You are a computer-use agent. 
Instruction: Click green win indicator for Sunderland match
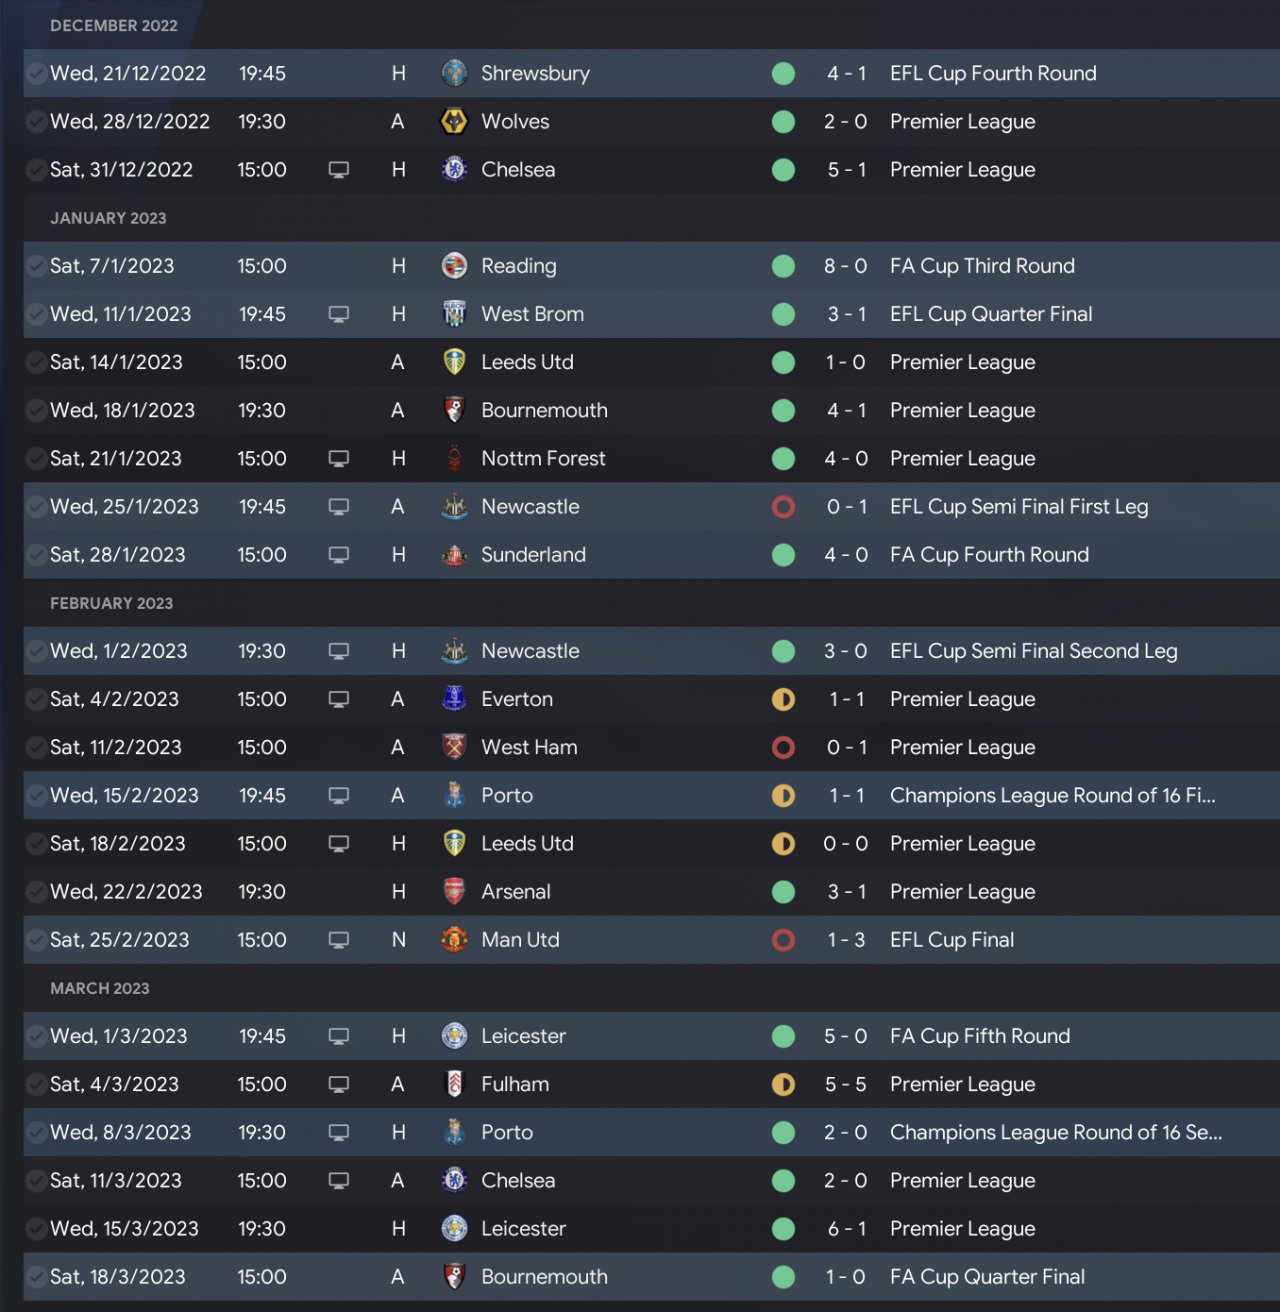tap(784, 555)
